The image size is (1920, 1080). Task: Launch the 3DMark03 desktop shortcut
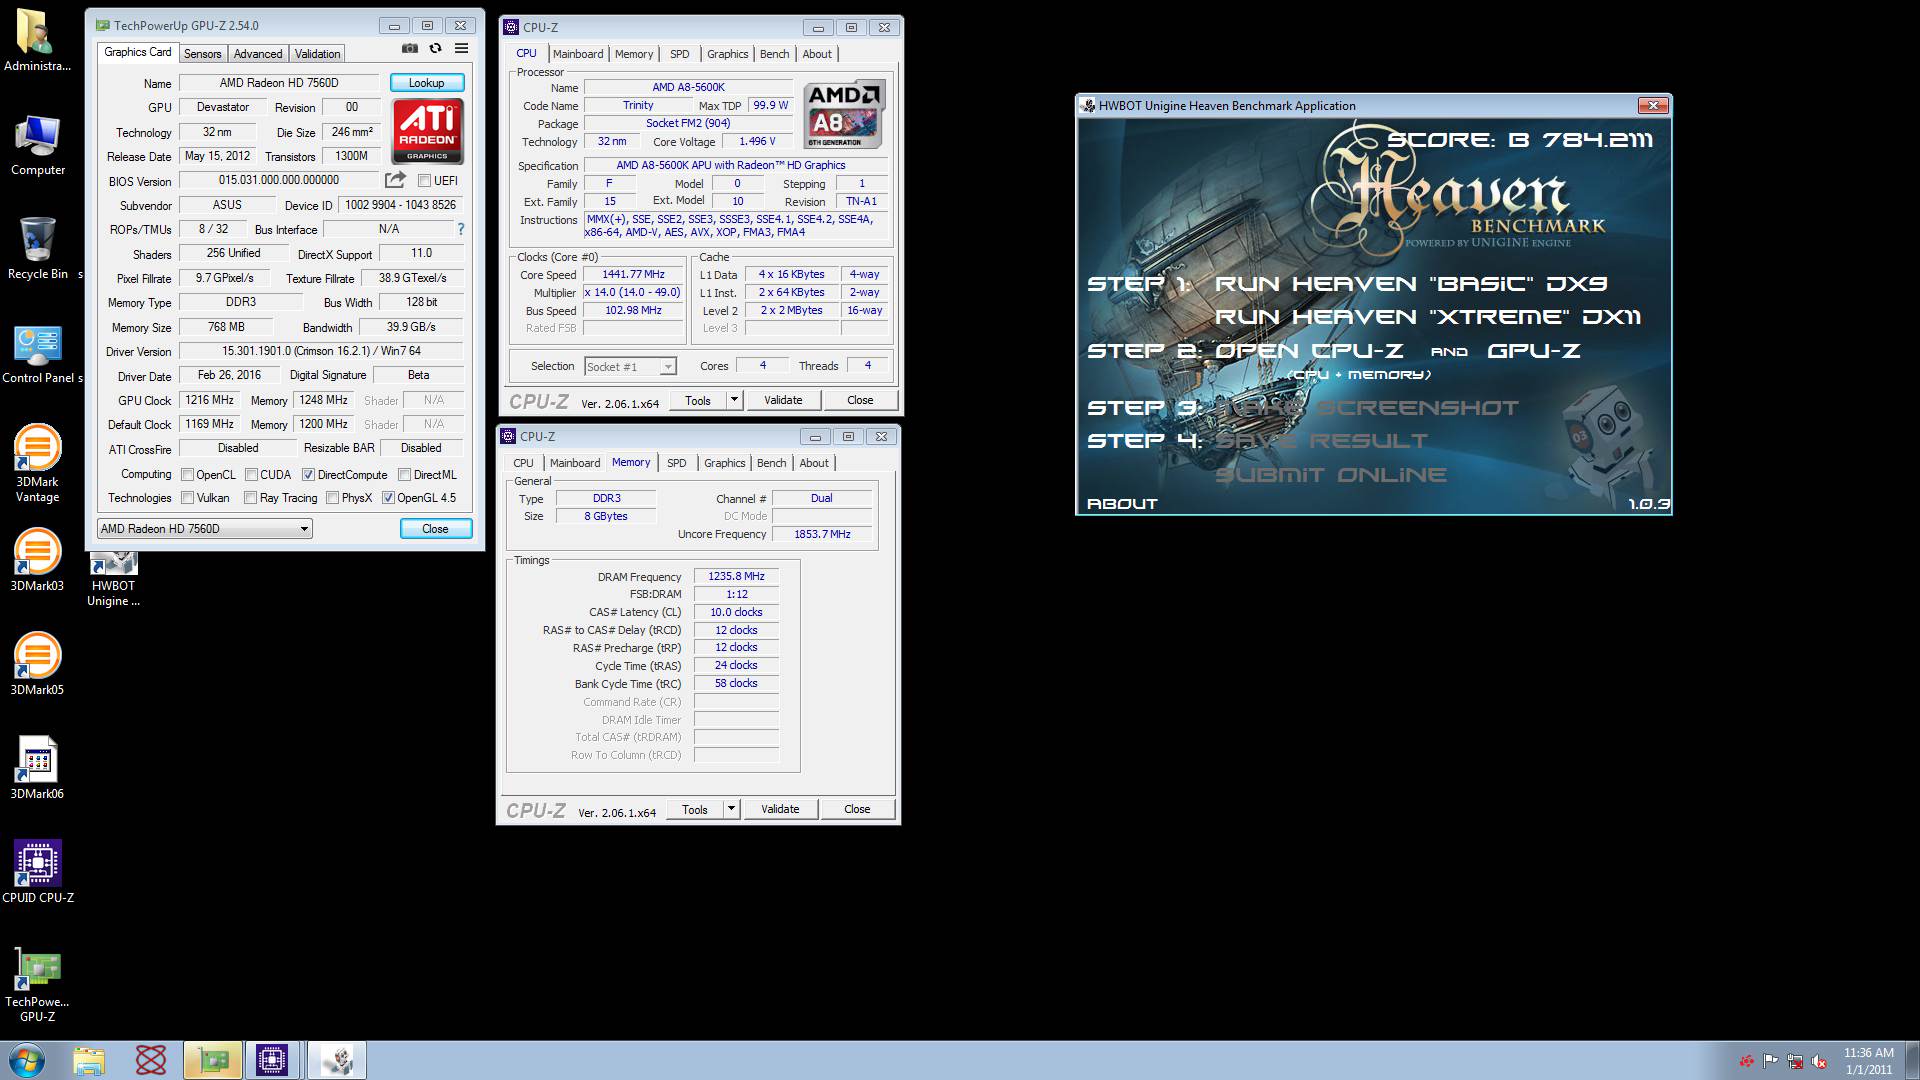click(37, 559)
